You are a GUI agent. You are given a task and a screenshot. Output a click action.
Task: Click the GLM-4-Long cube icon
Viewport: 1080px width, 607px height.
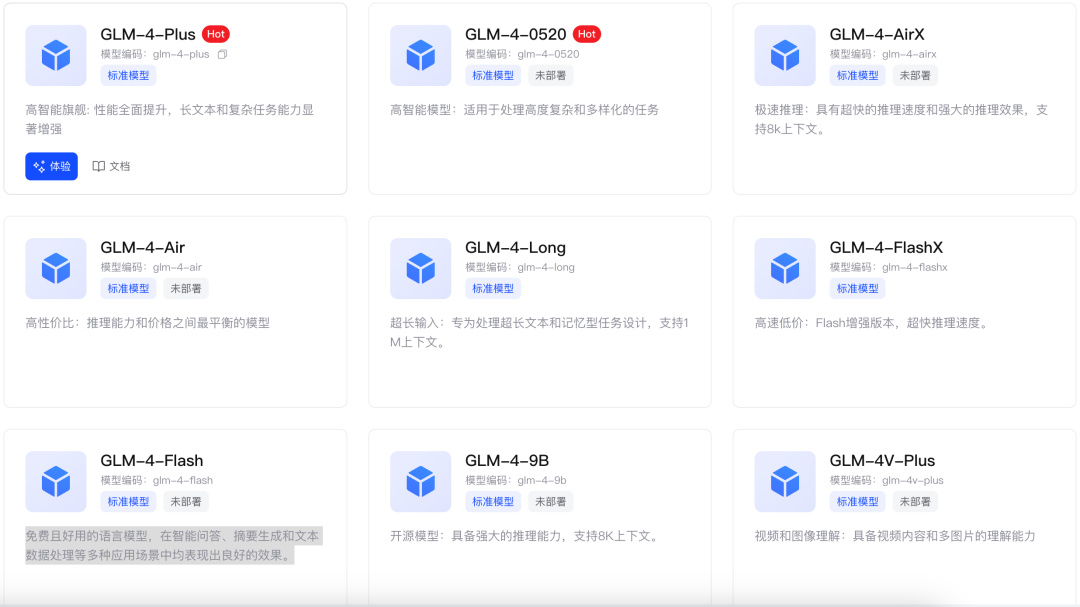(420, 268)
